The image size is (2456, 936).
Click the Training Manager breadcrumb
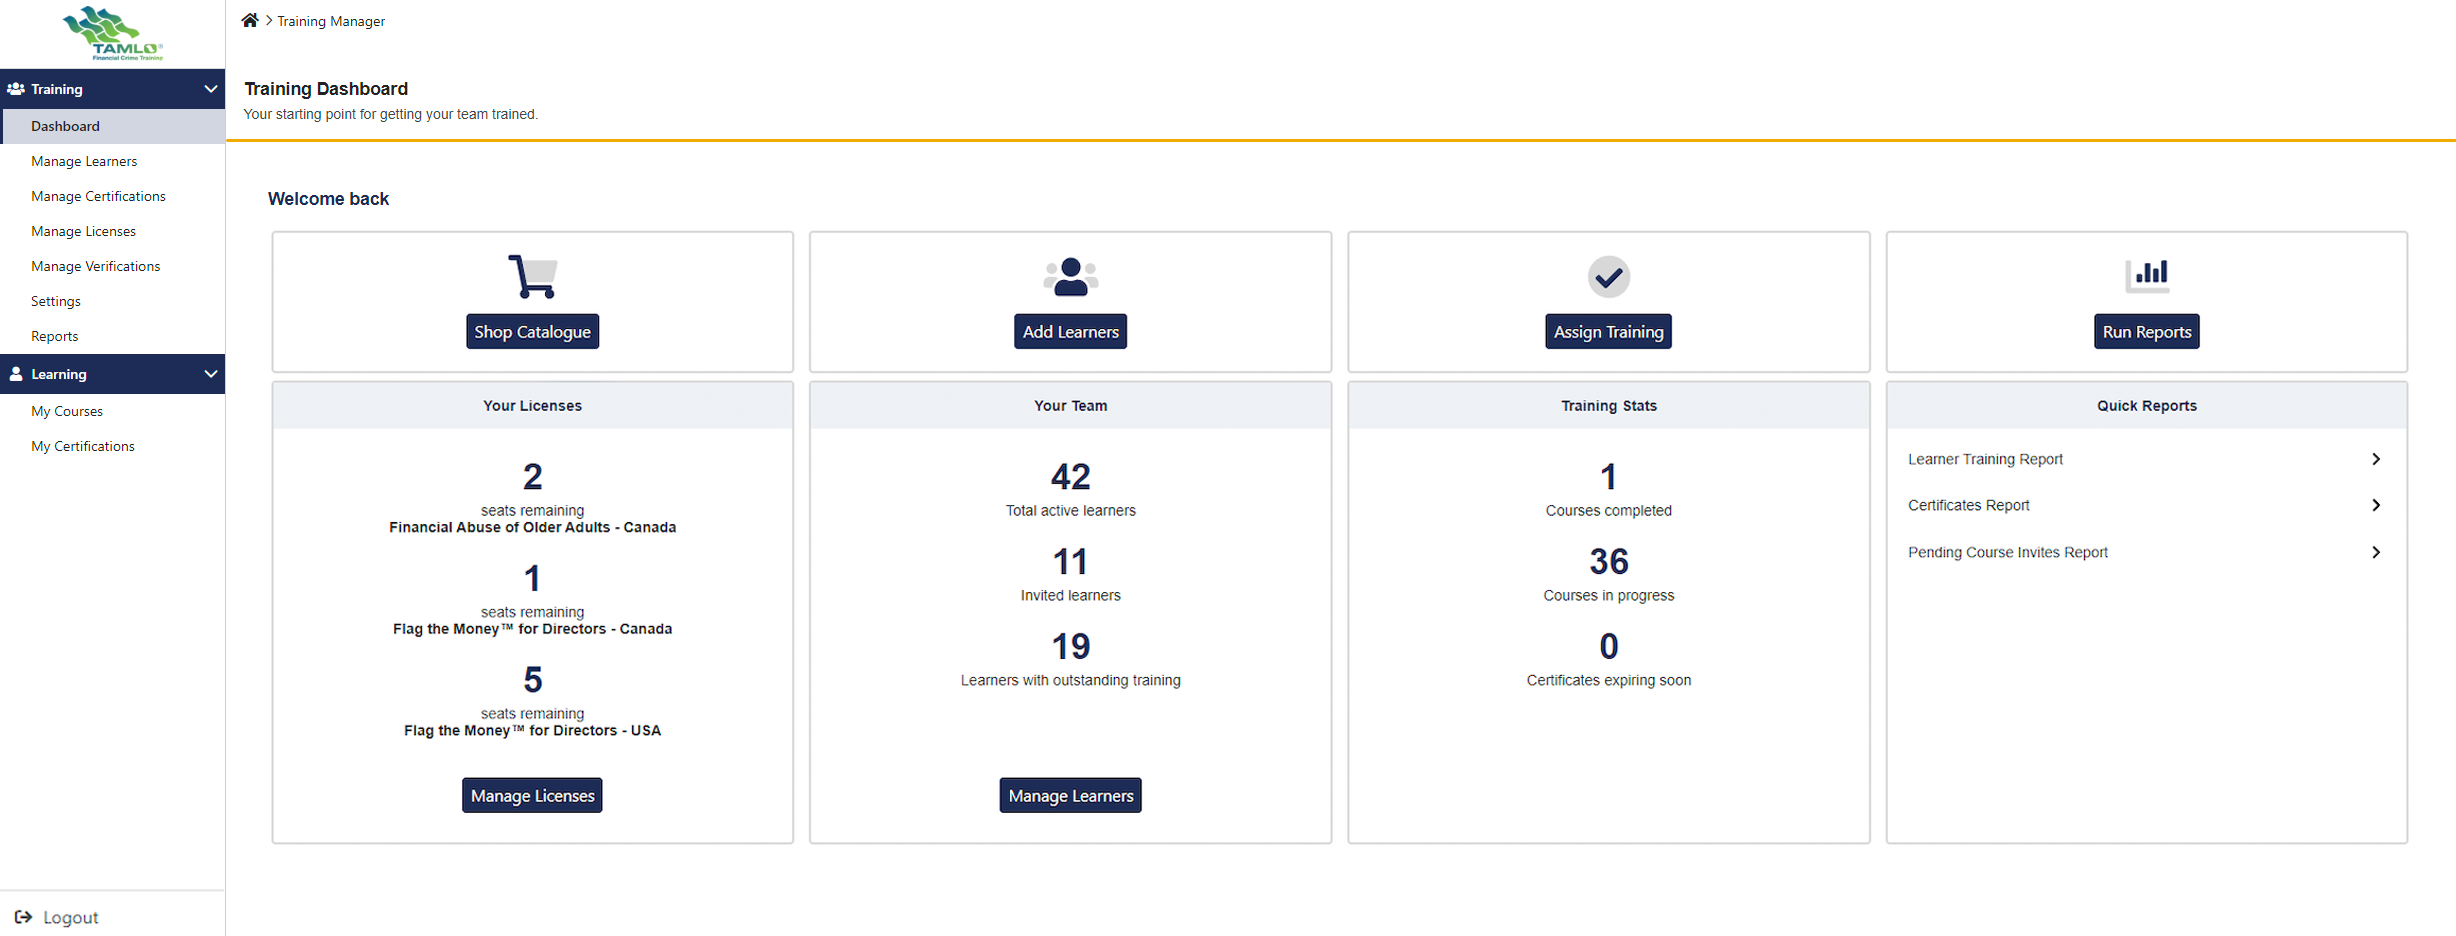pos(331,20)
